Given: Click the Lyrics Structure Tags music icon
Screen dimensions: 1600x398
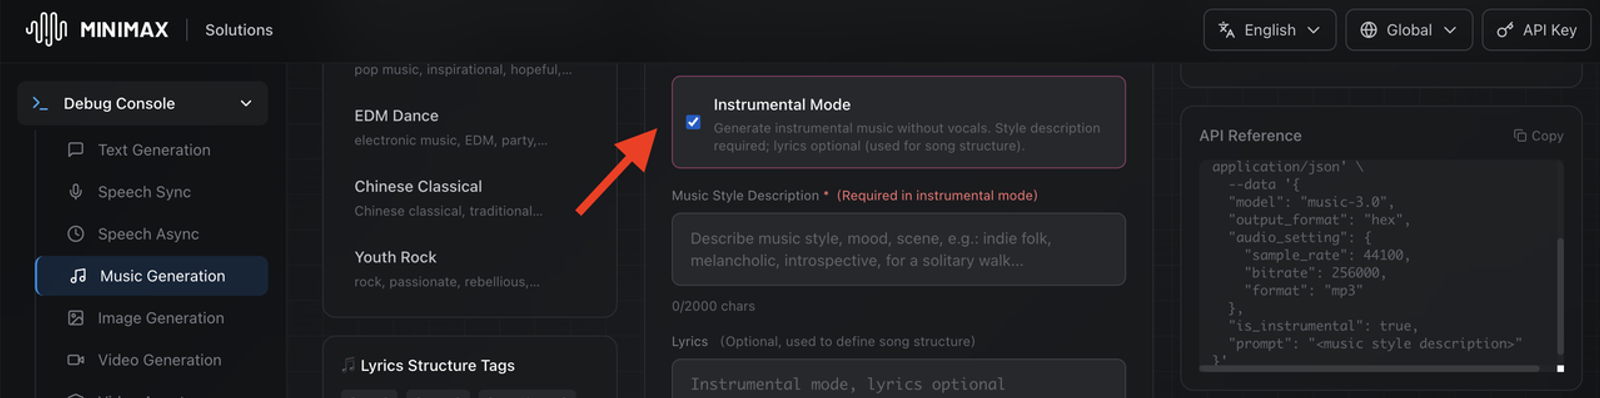Looking at the screenshot, I should pos(348,365).
